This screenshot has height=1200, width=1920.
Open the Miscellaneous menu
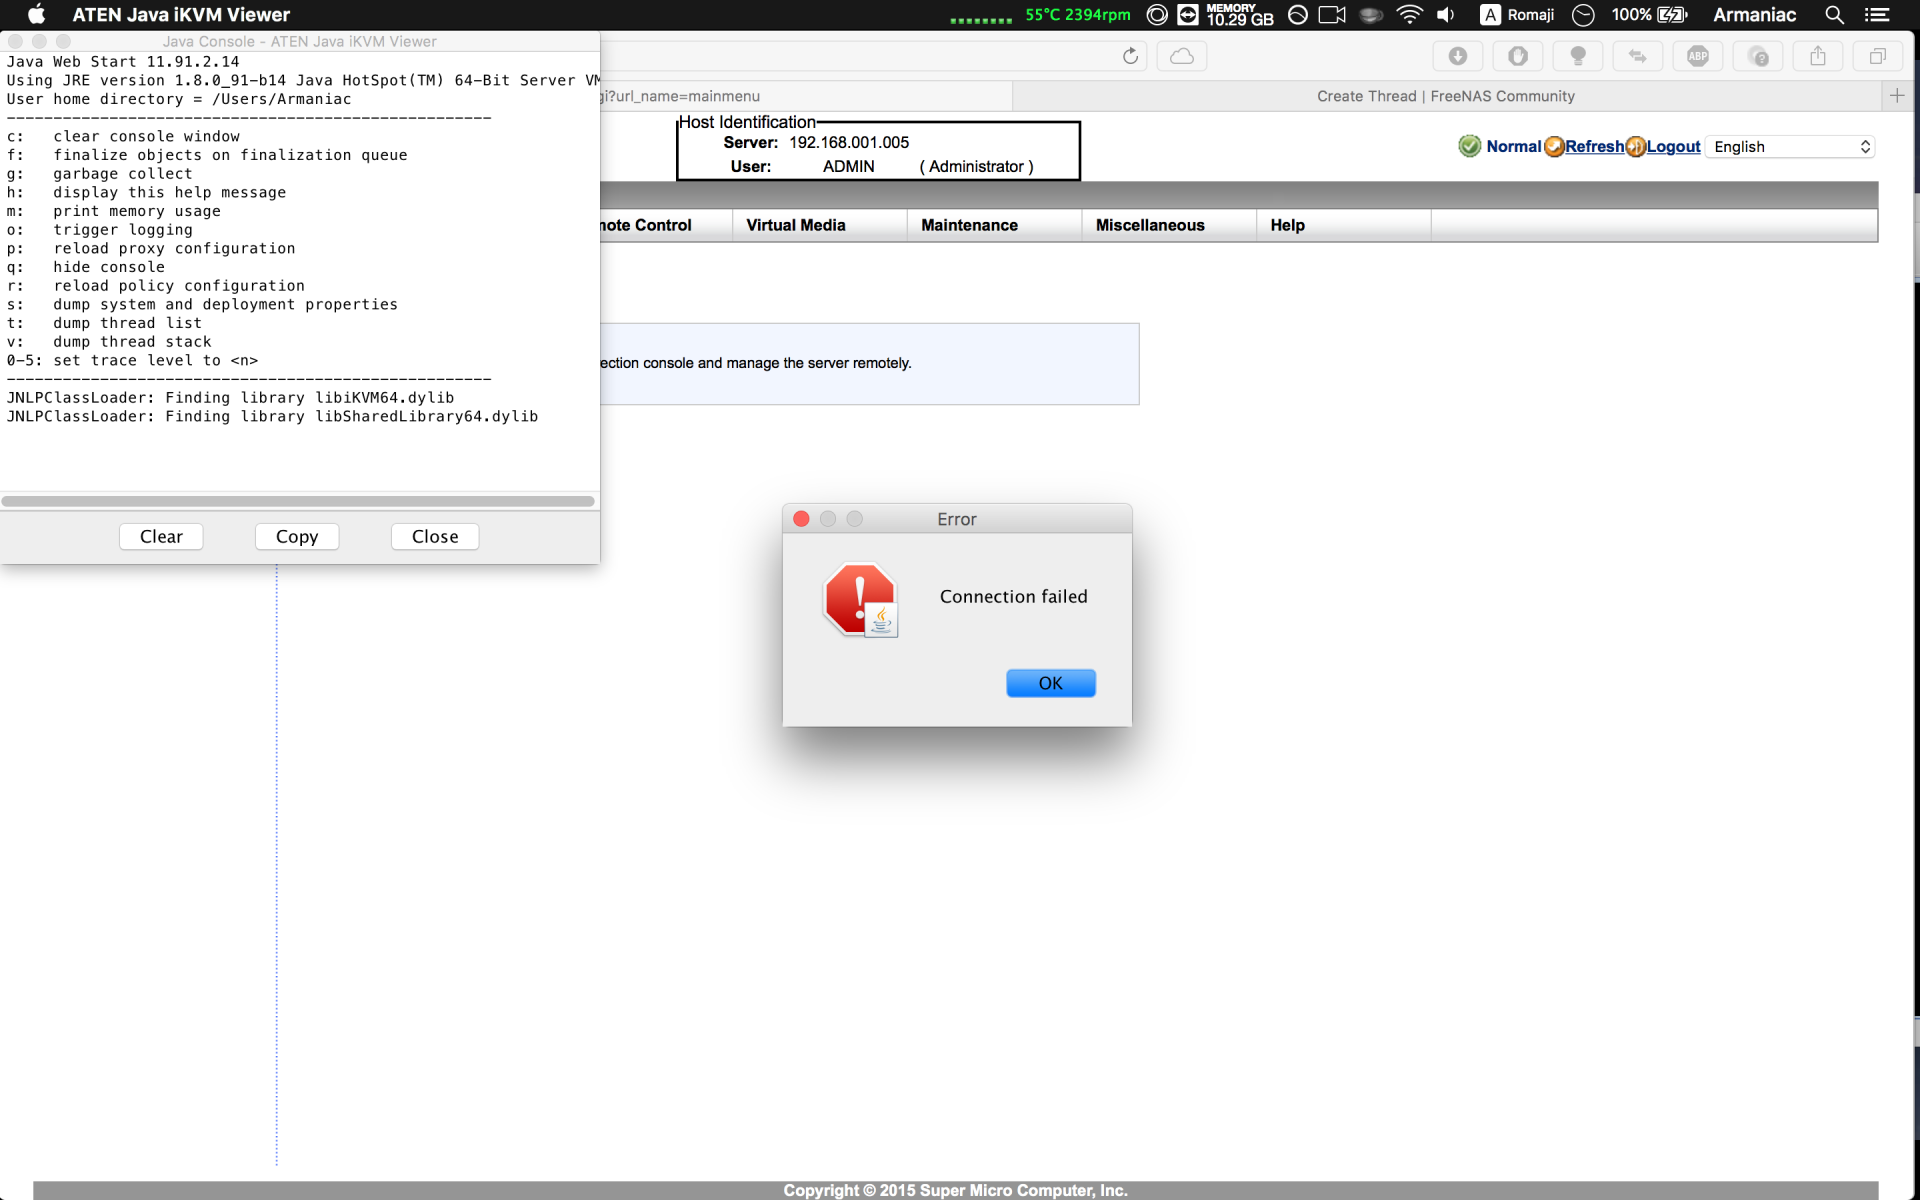1150,225
